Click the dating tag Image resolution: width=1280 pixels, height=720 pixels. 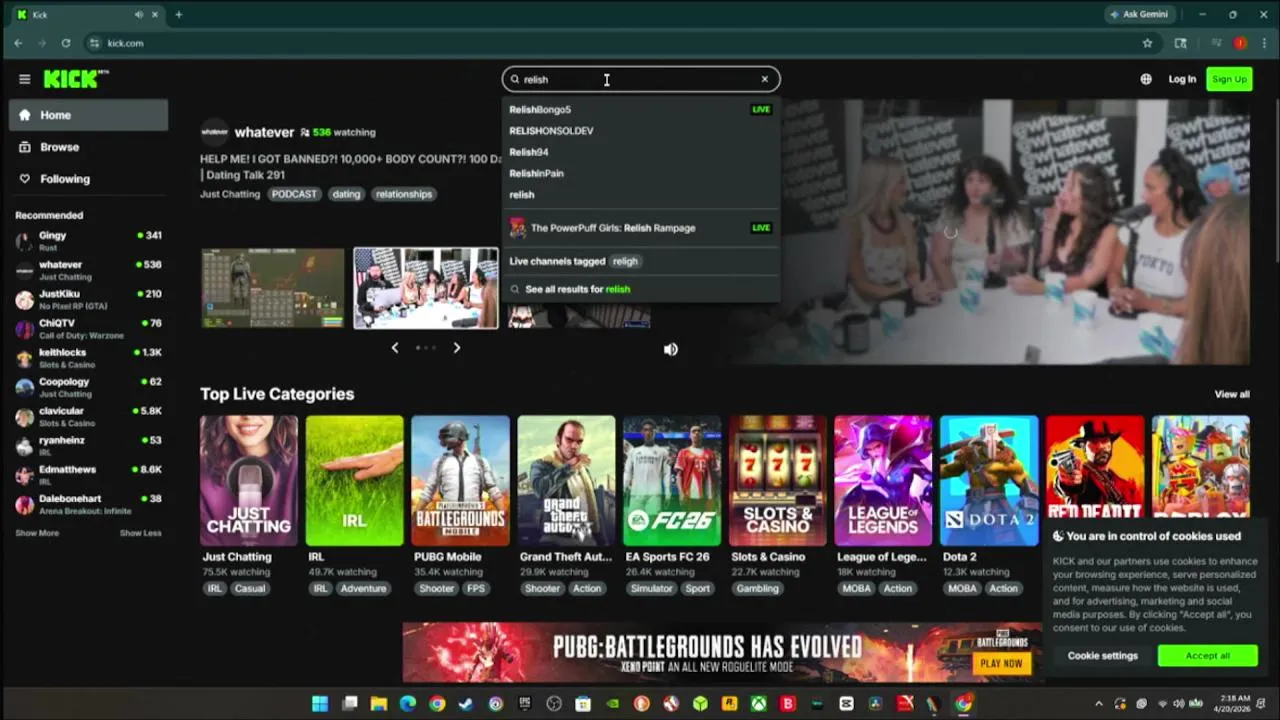346,194
